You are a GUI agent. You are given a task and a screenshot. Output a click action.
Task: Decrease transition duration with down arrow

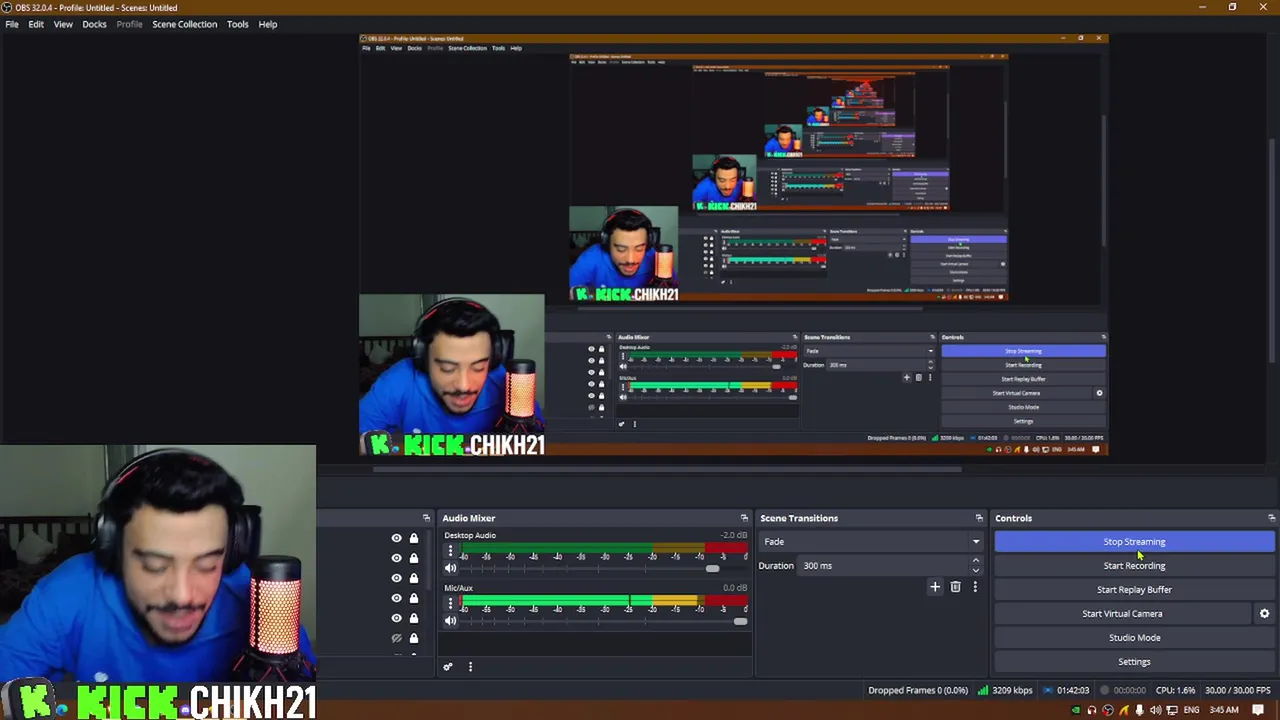[x=976, y=570]
